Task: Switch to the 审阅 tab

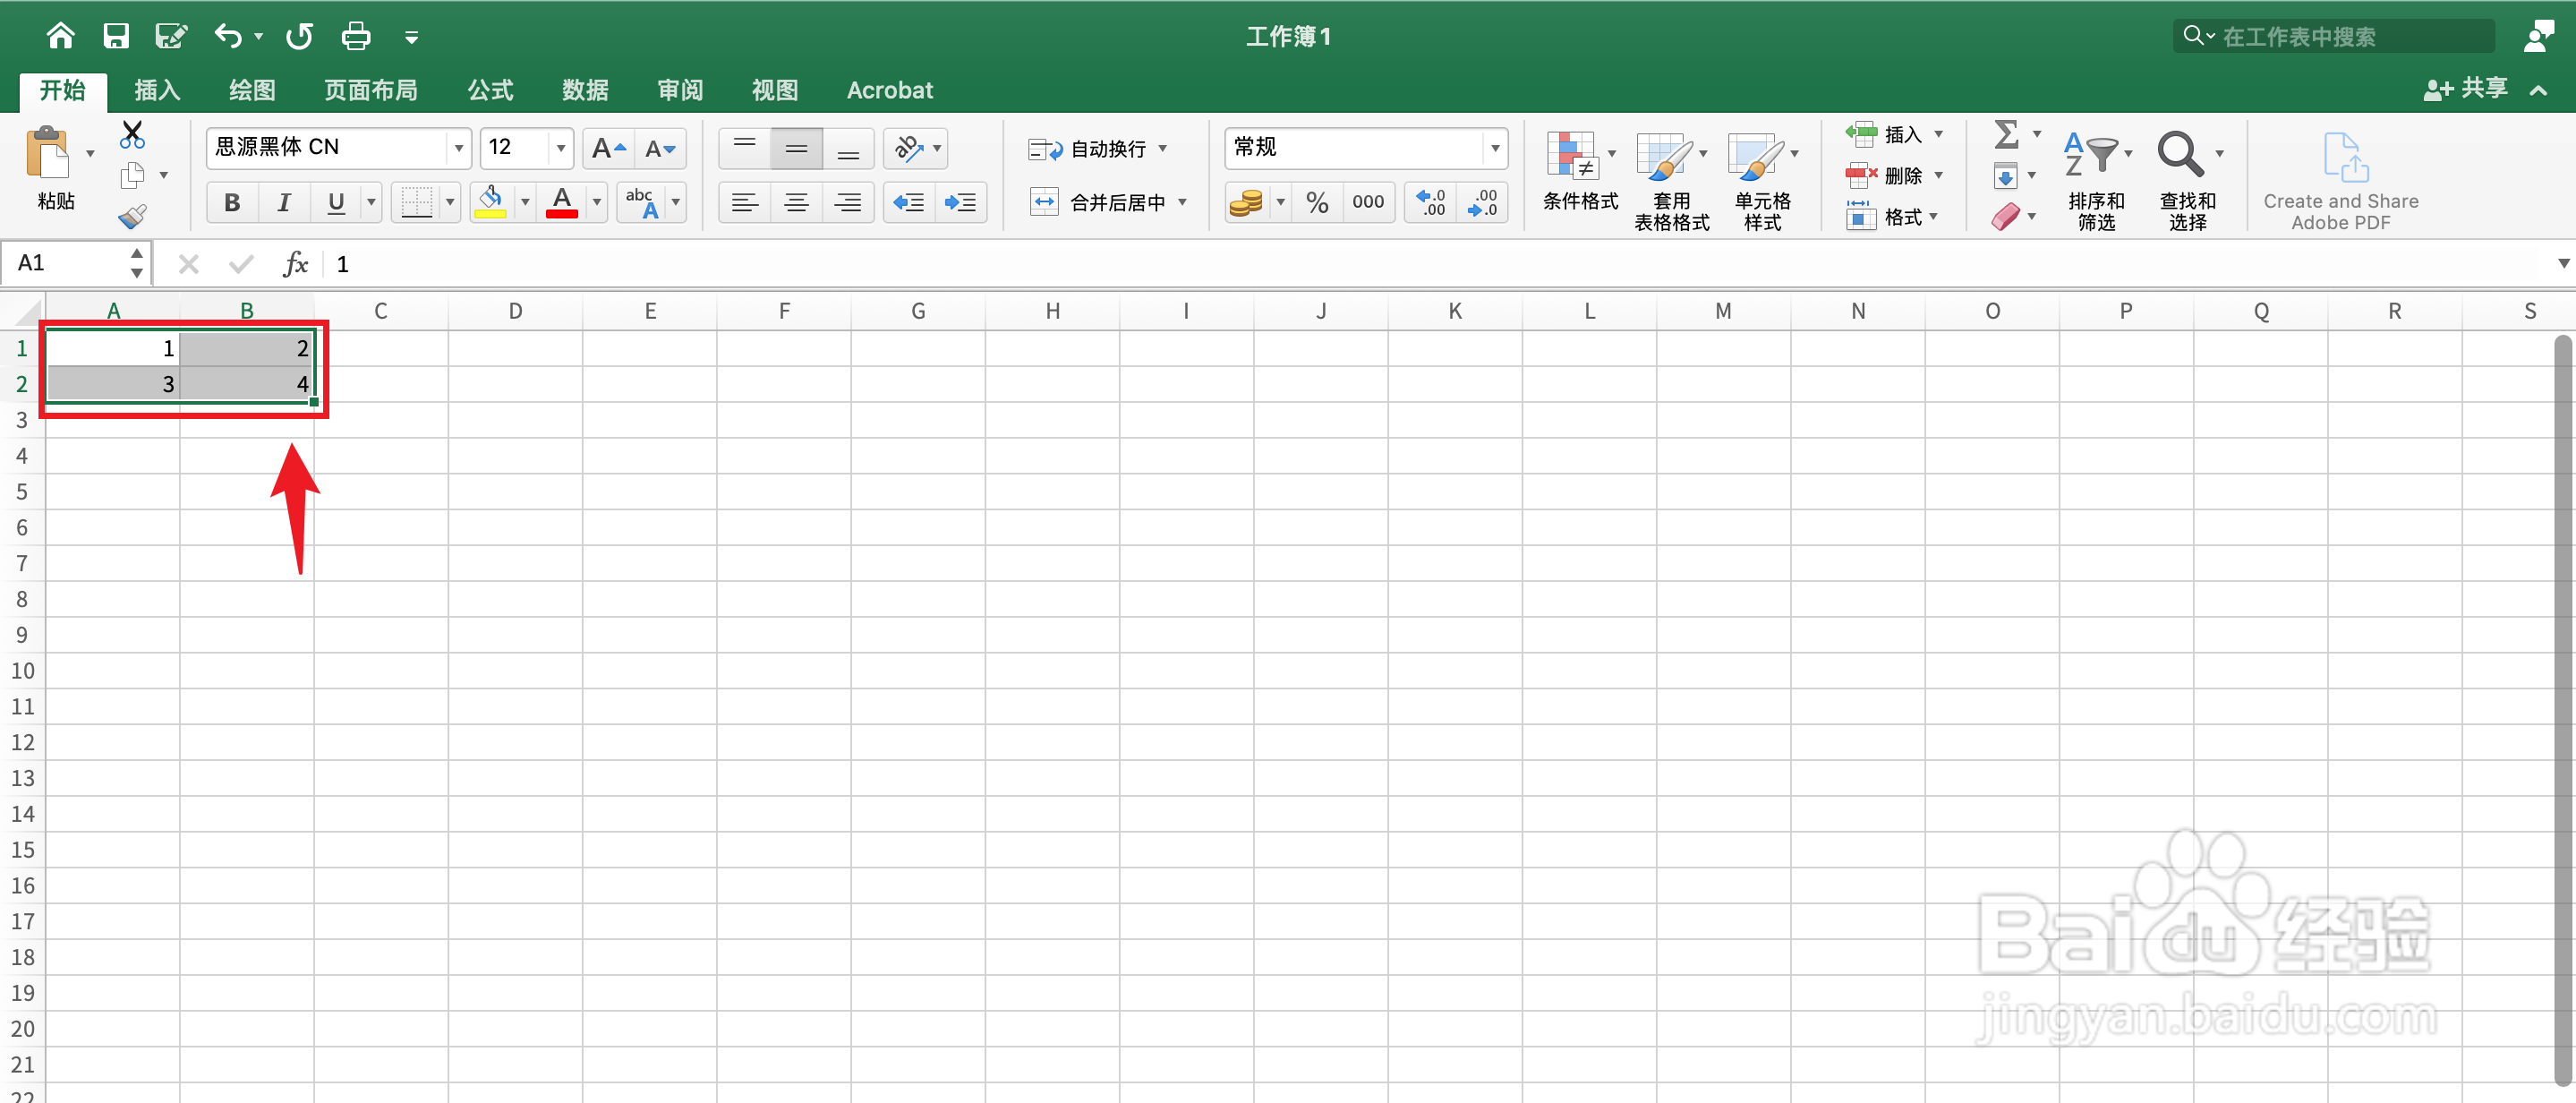Action: (x=680, y=91)
